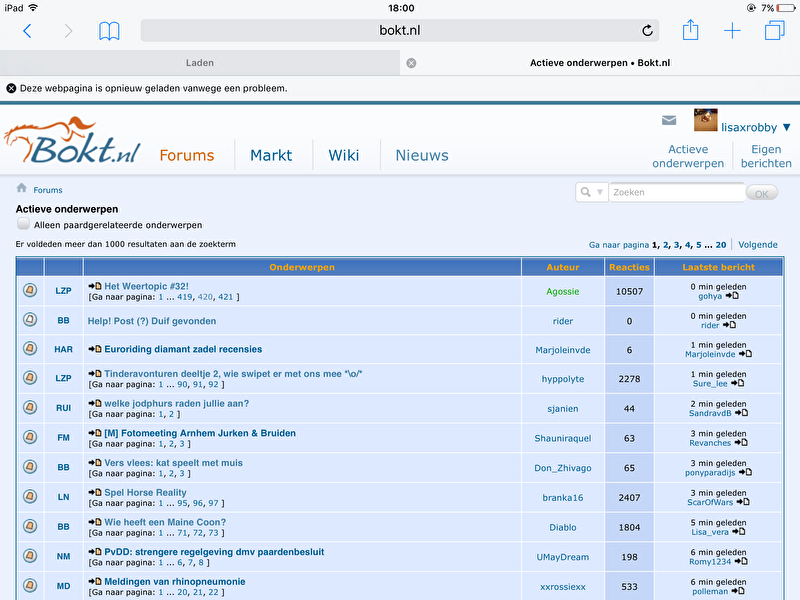Jump to first unread in welke jodphurs topic

coord(95,403)
